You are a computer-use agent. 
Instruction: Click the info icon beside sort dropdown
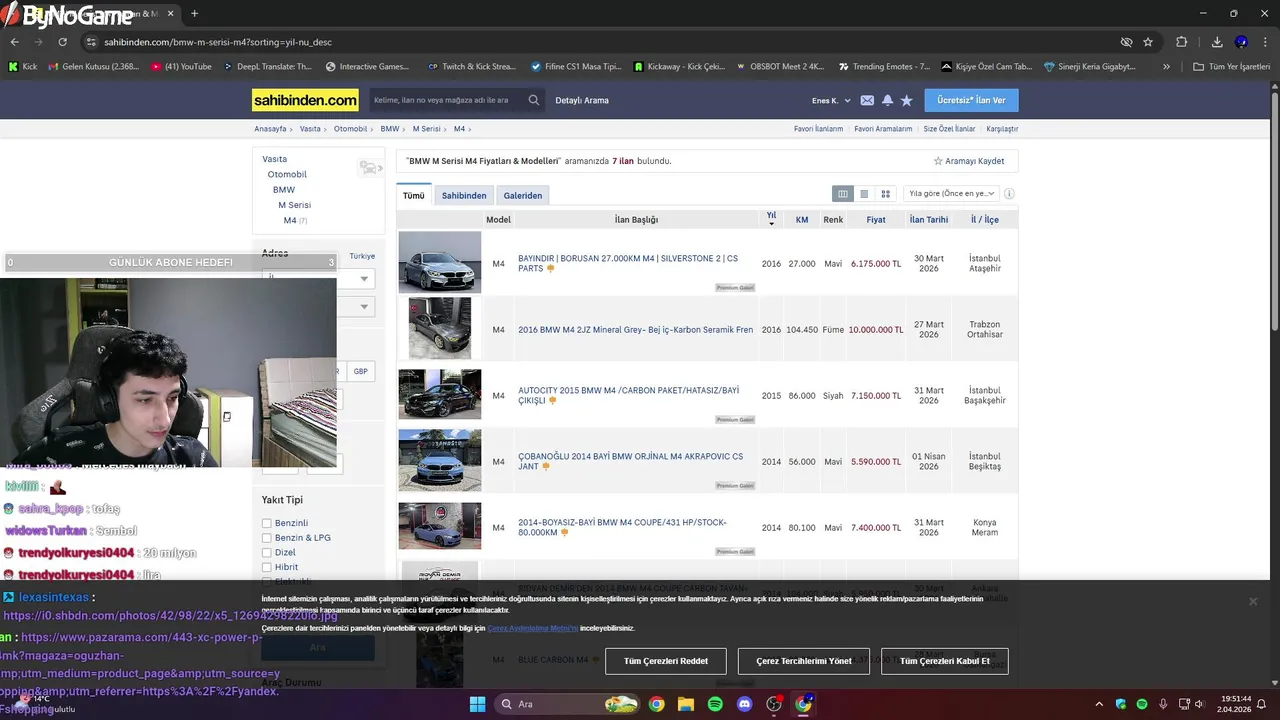[x=1009, y=194]
